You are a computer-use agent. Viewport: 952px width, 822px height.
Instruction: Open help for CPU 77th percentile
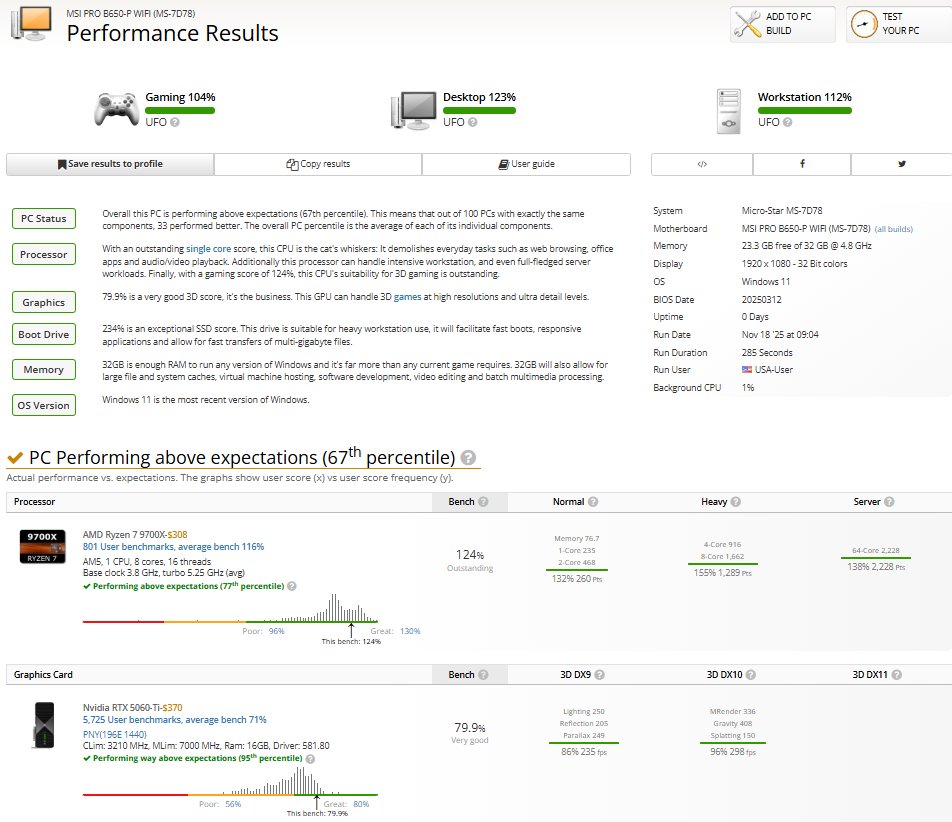(292, 586)
